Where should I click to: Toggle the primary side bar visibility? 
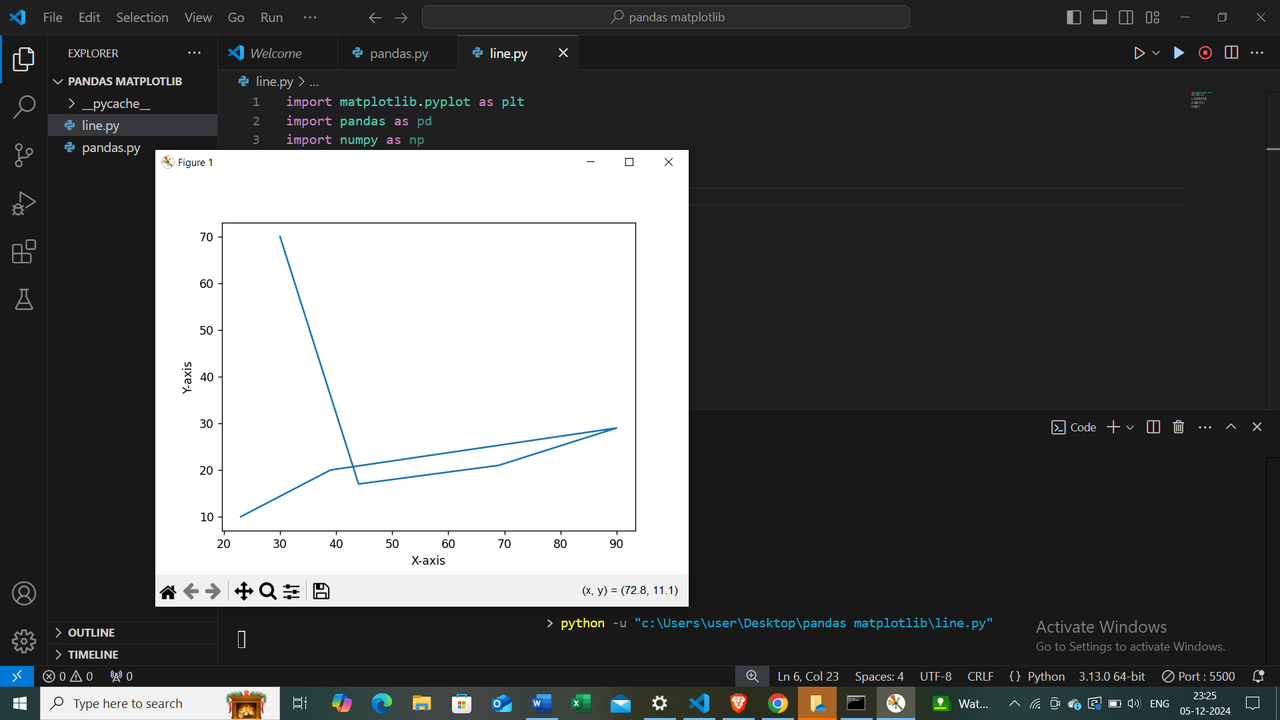point(1072,16)
